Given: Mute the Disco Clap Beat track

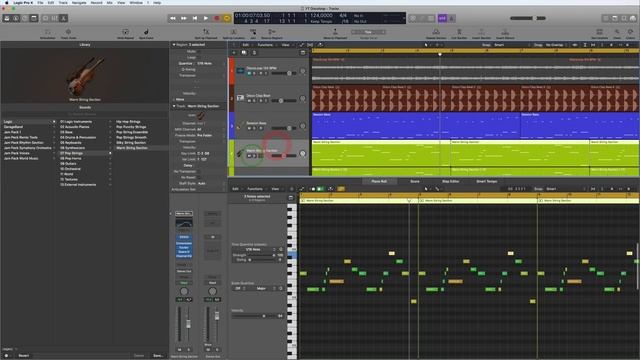Looking at the screenshot, I should 249,100.
